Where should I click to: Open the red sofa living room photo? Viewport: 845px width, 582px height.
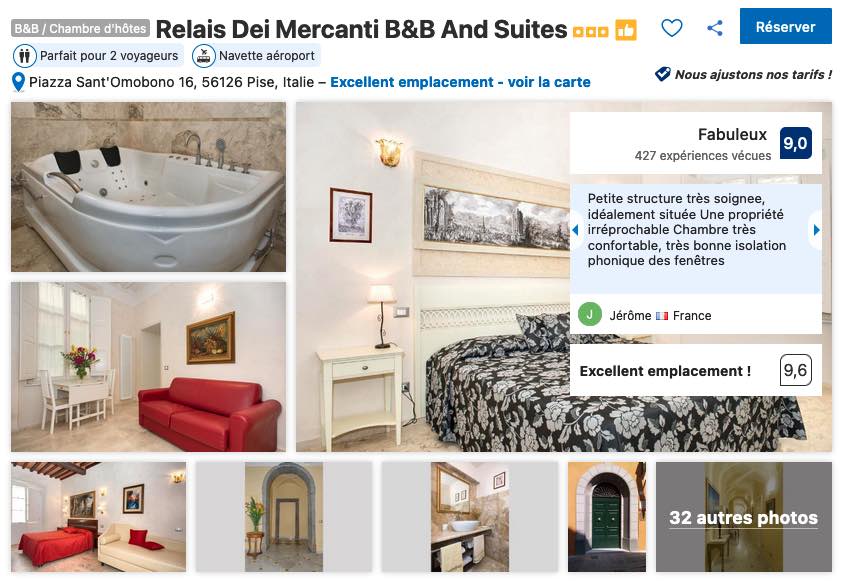click(x=148, y=366)
